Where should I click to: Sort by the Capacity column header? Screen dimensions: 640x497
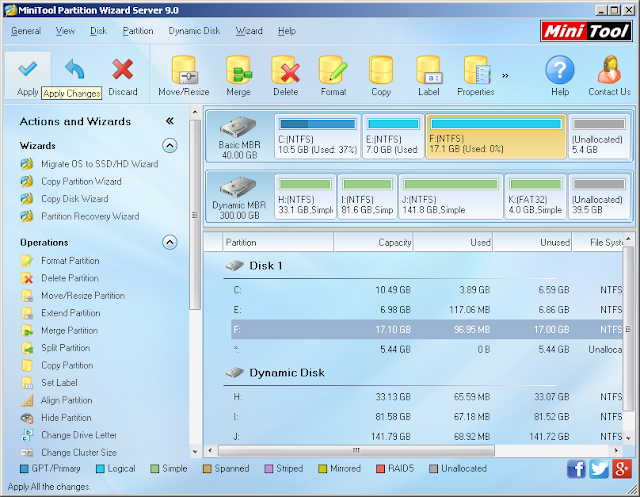(x=373, y=242)
